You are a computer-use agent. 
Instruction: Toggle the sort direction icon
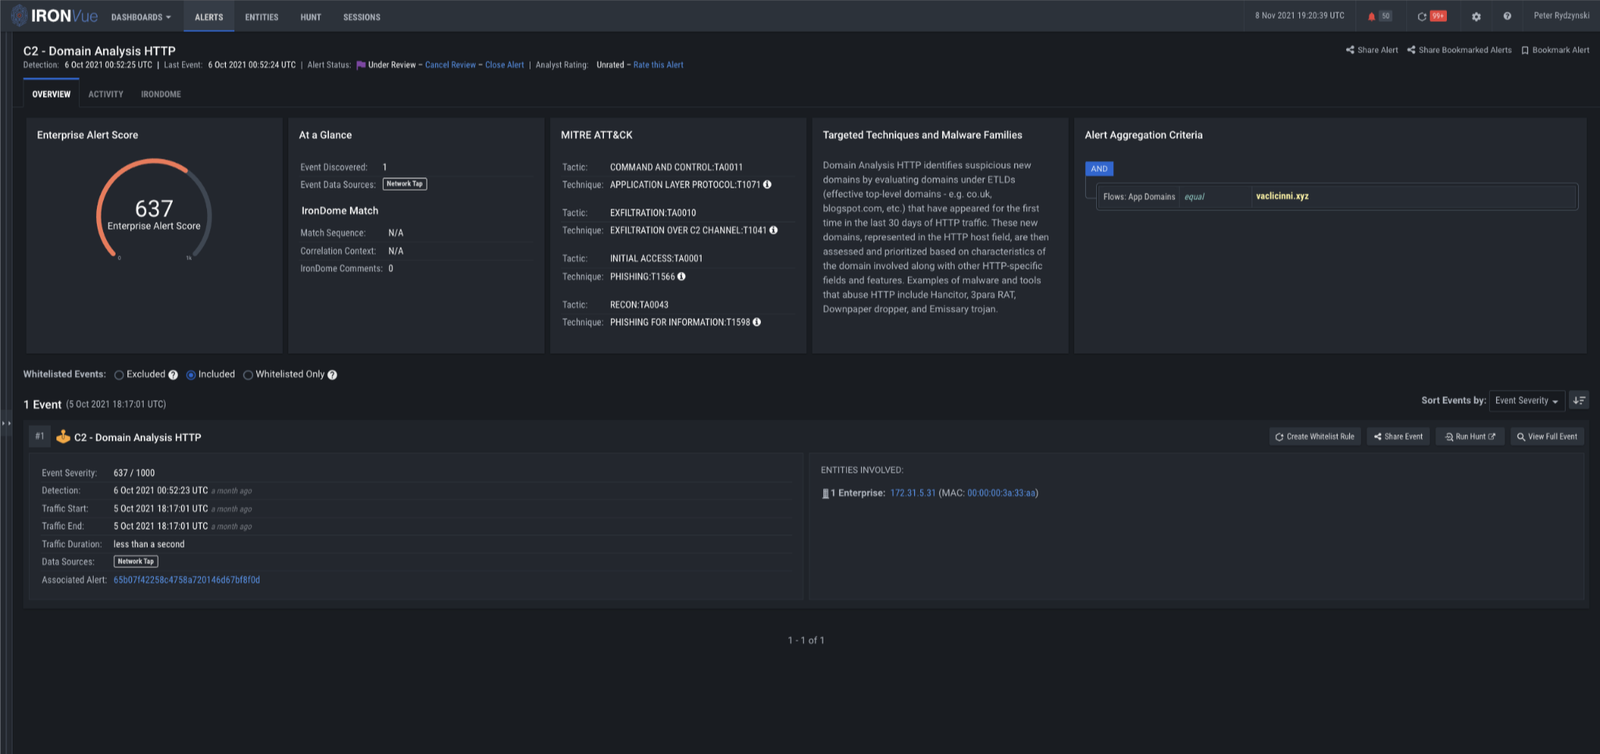(1579, 400)
